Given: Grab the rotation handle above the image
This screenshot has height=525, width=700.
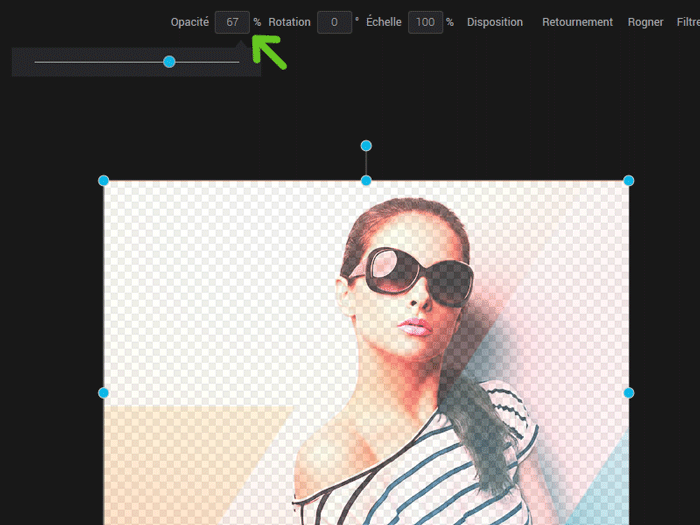Looking at the screenshot, I should [x=366, y=146].
